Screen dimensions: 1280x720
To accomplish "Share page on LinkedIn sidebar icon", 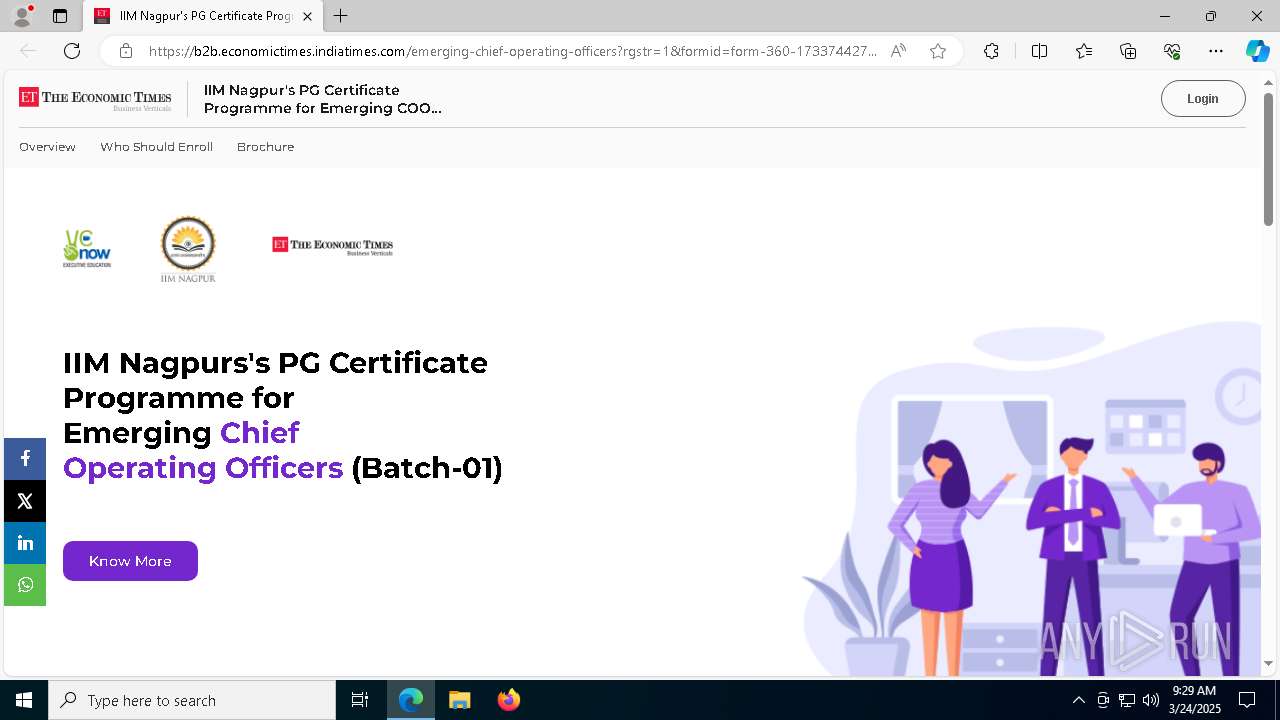I will tap(25, 543).
